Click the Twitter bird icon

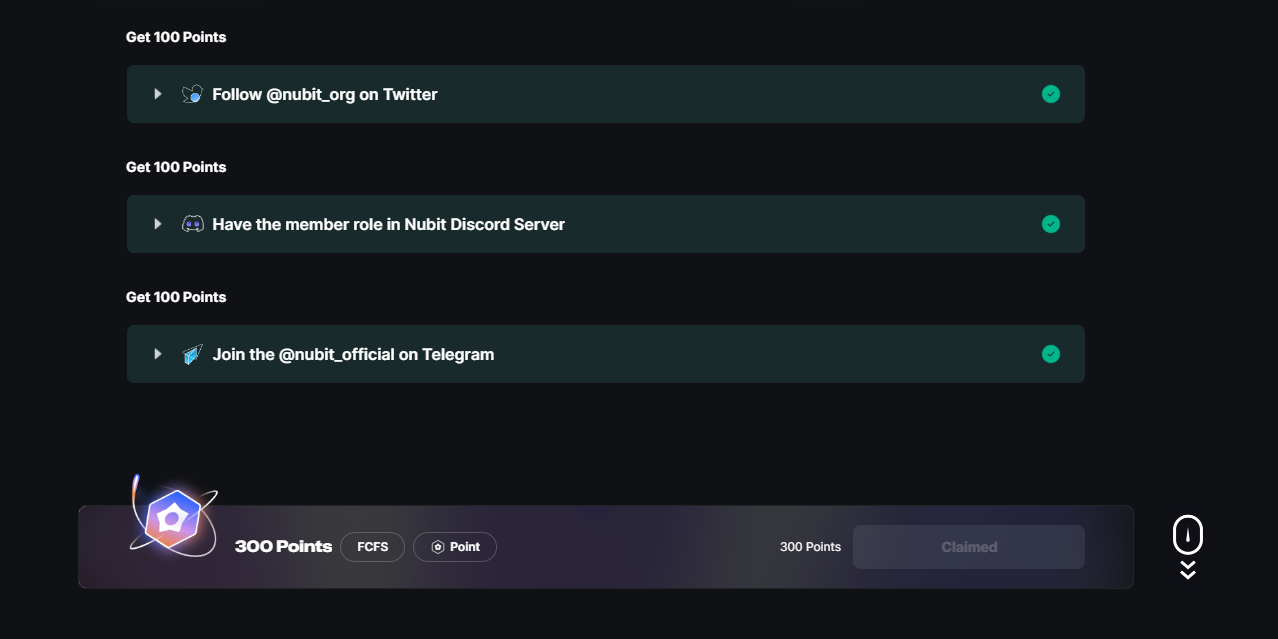coord(192,94)
